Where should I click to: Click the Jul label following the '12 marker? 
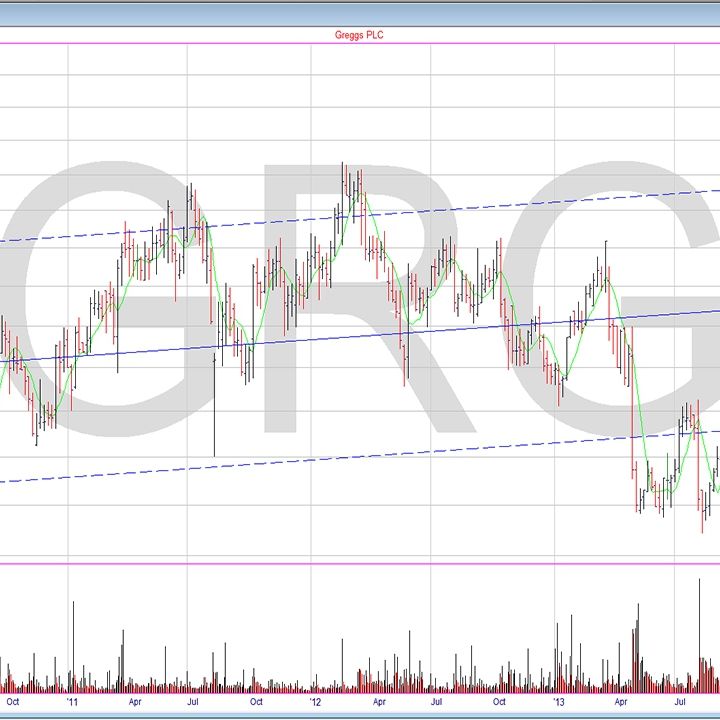coord(437,702)
